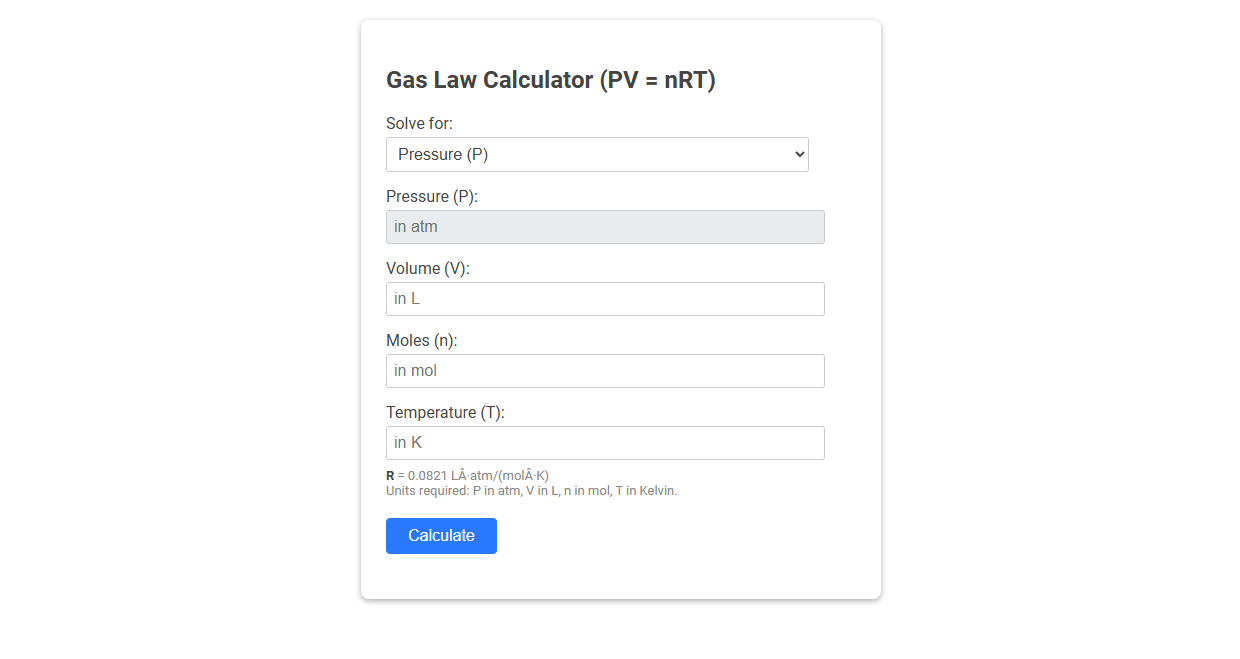
Task: Run the gas law calculation
Action: (x=441, y=535)
